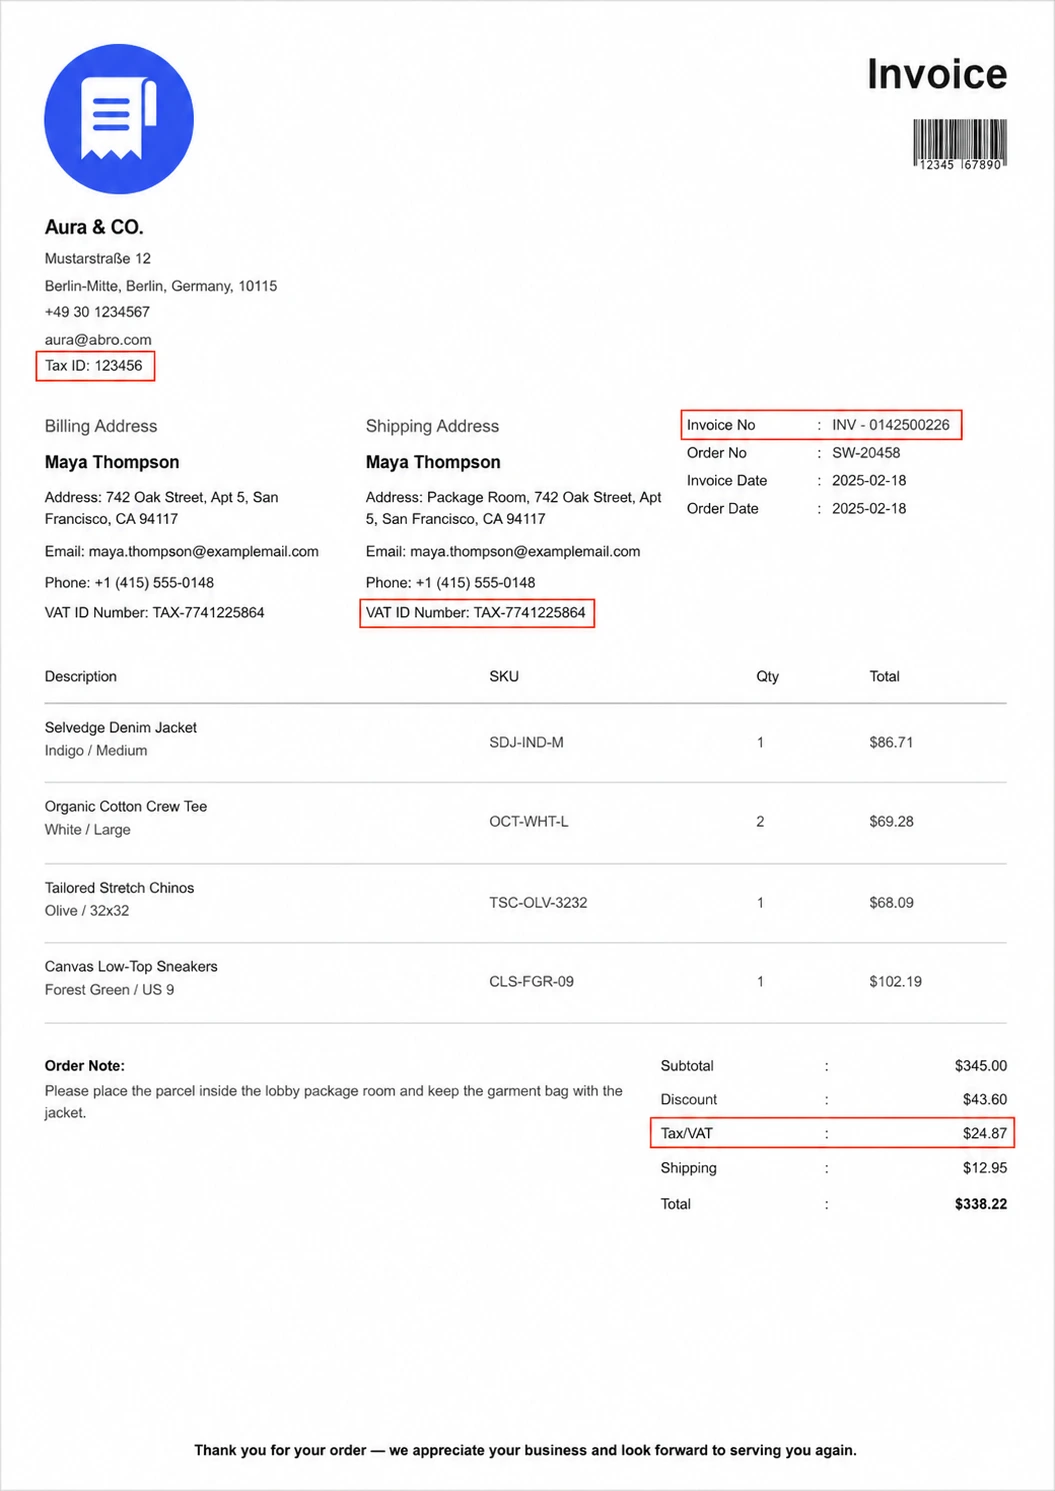
Task: Click email aura@abro.com
Action: pyautogui.click(x=98, y=340)
